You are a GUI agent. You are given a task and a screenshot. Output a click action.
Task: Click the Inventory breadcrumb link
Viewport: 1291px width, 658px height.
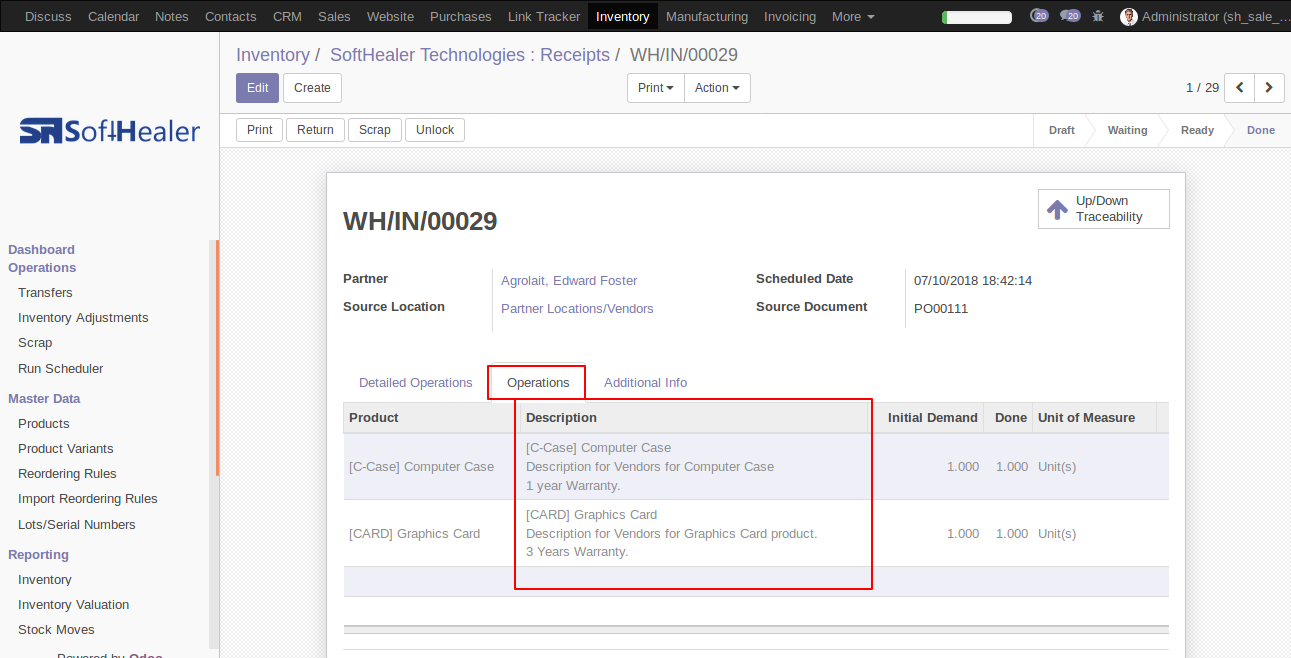pos(272,55)
